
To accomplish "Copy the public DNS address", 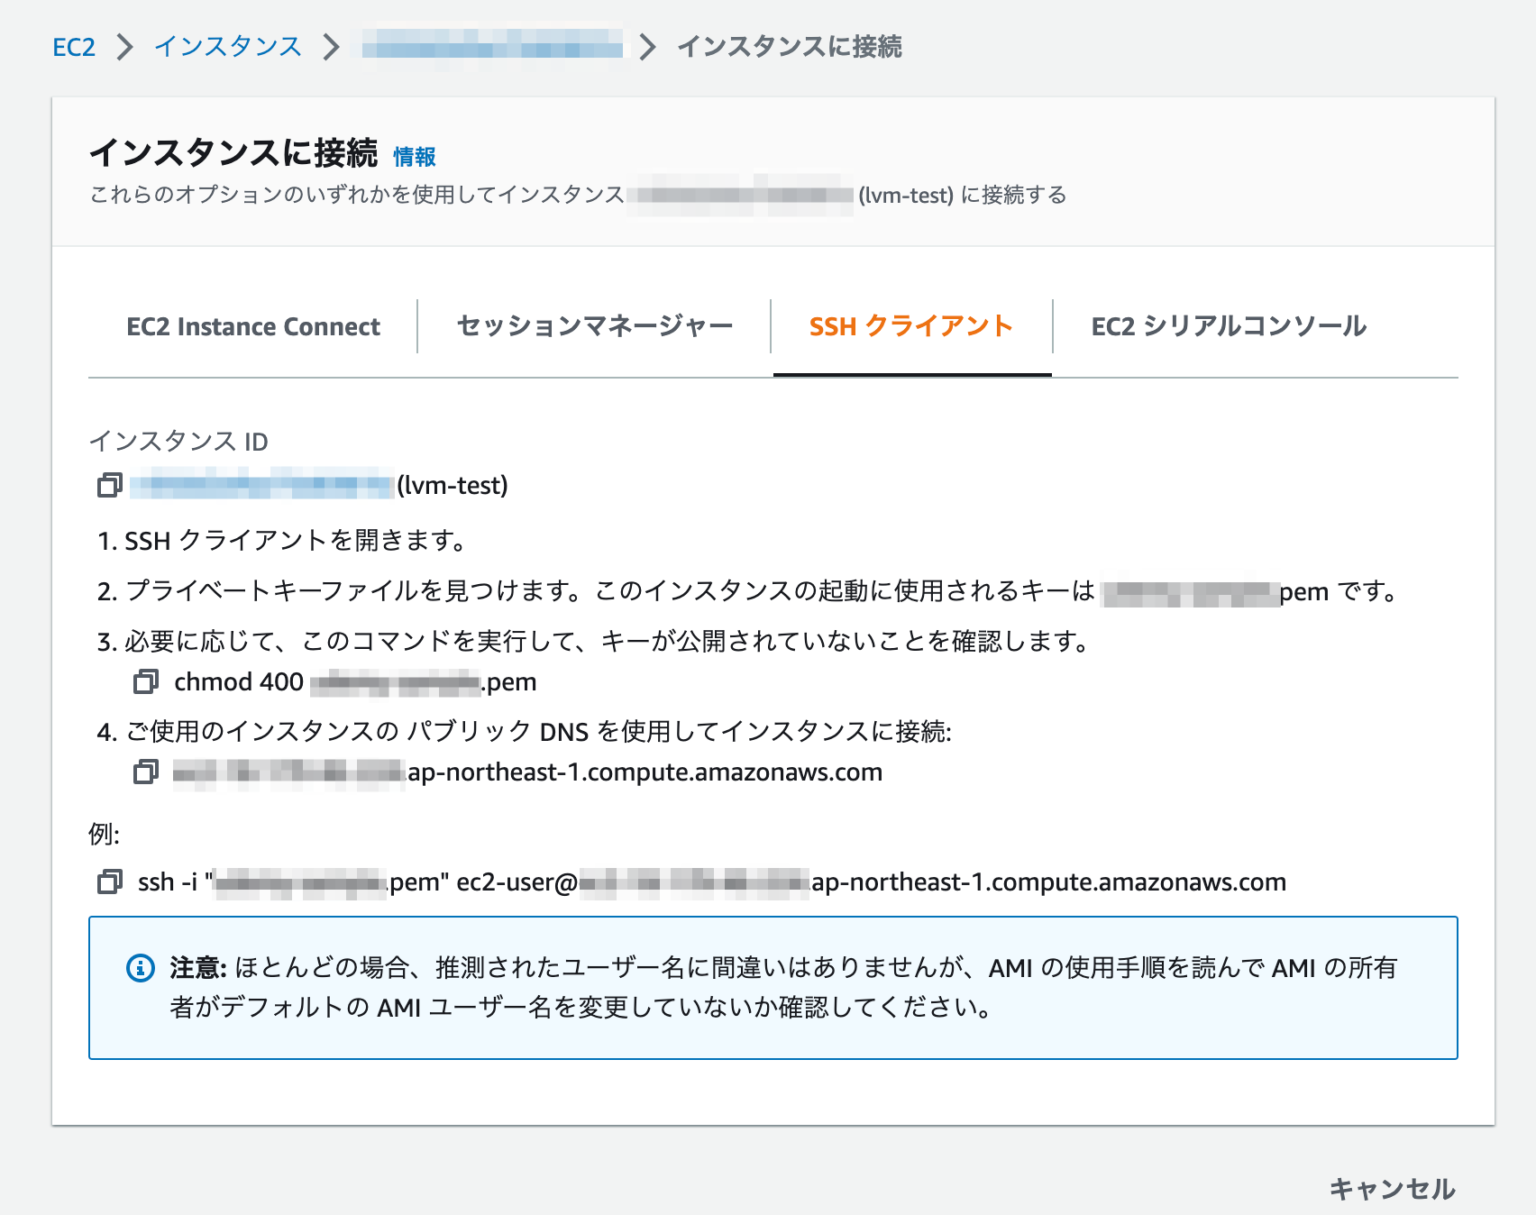I will click(x=148, y=771).
